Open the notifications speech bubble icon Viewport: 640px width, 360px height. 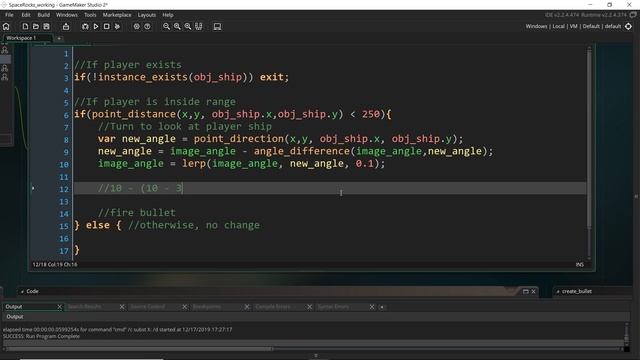(633, 15)
